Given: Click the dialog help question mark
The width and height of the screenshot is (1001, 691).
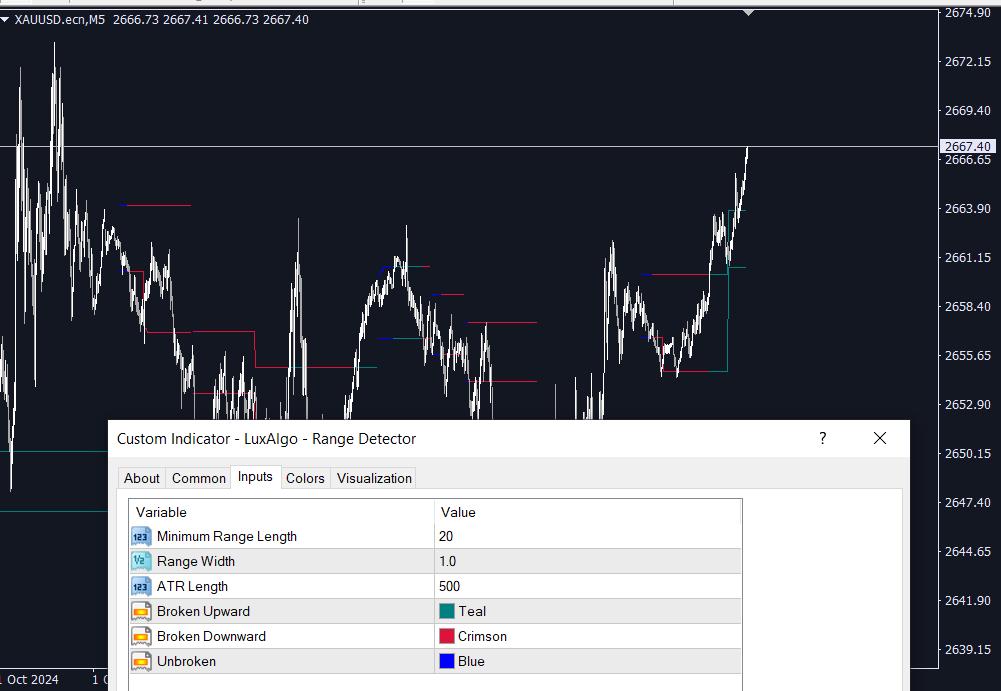Looking at the screenshot, I should pyautogui.click(x=822, y=438).
